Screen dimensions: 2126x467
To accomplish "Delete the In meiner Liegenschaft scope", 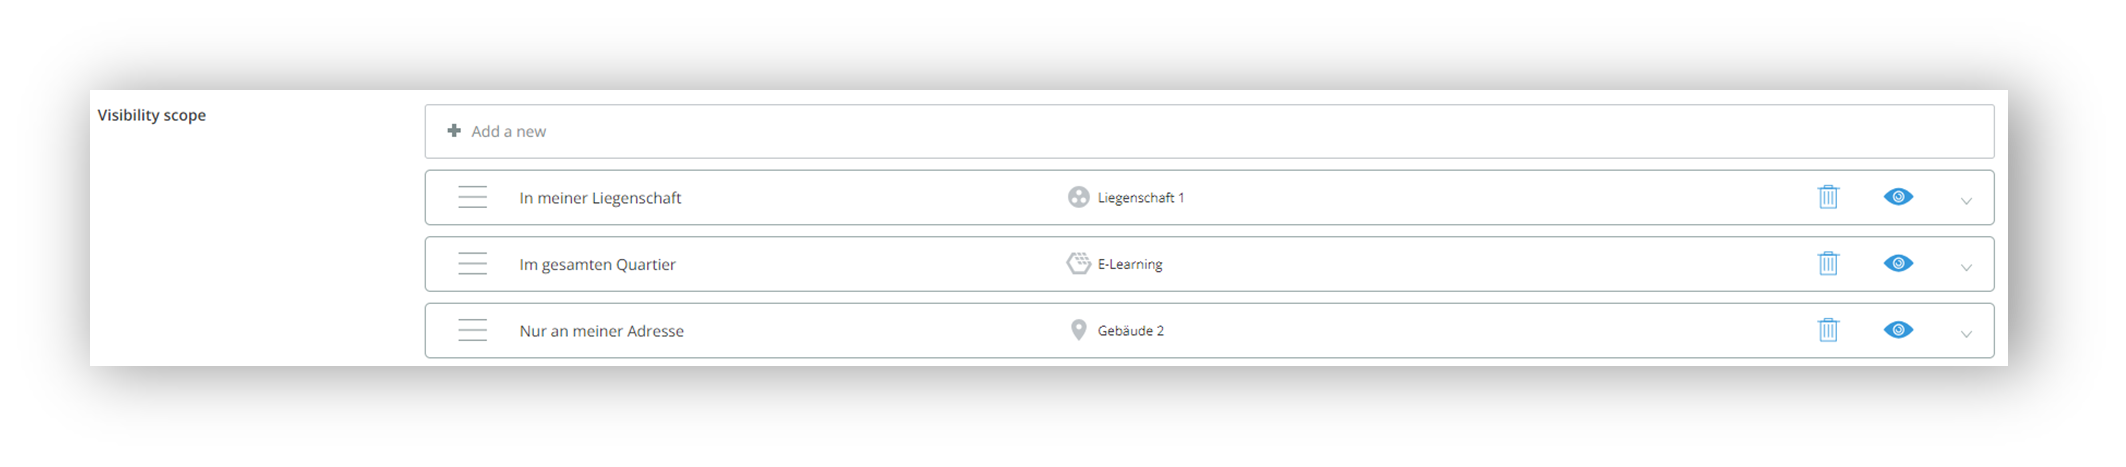I will 1828,197.
